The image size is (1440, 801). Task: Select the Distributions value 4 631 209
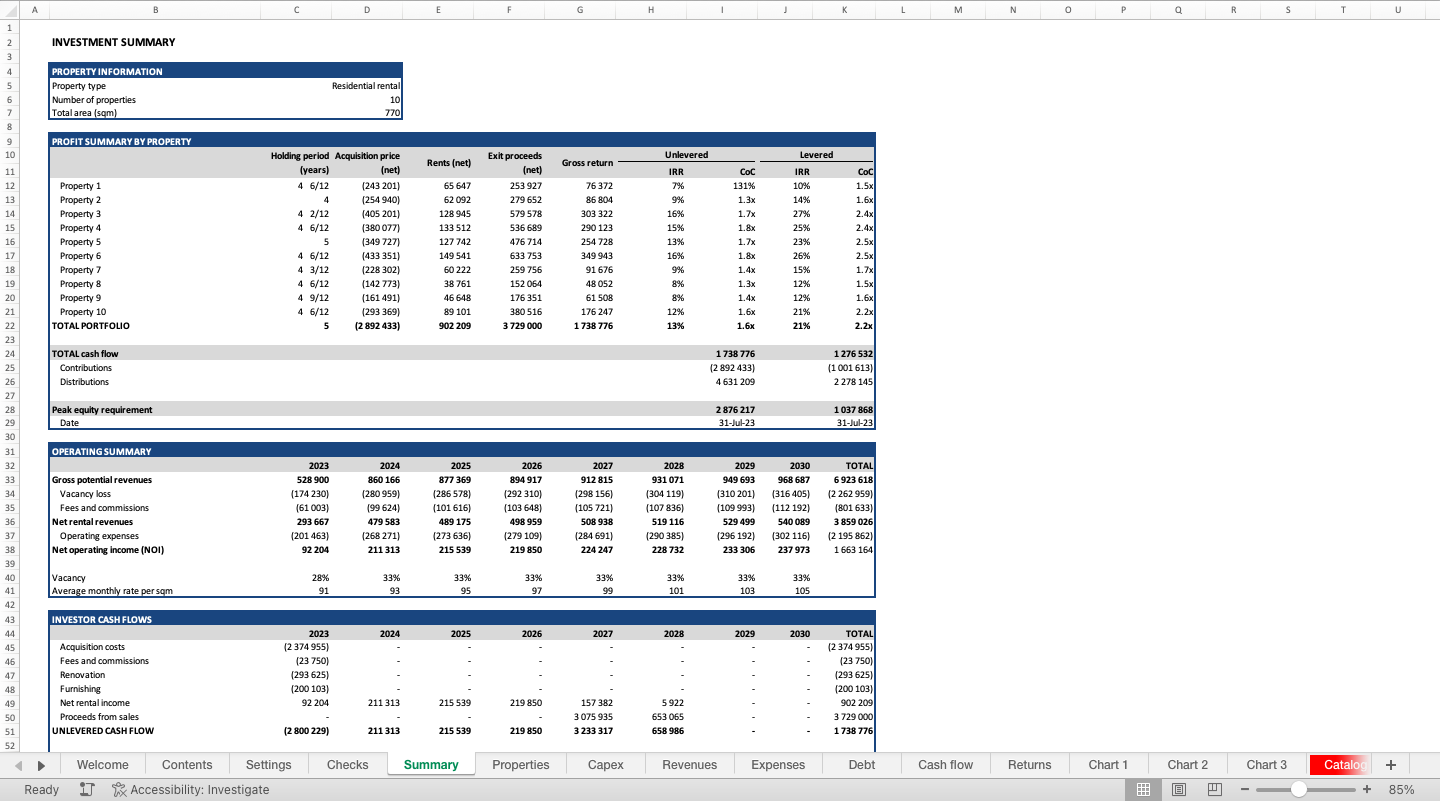pos(735,382)
